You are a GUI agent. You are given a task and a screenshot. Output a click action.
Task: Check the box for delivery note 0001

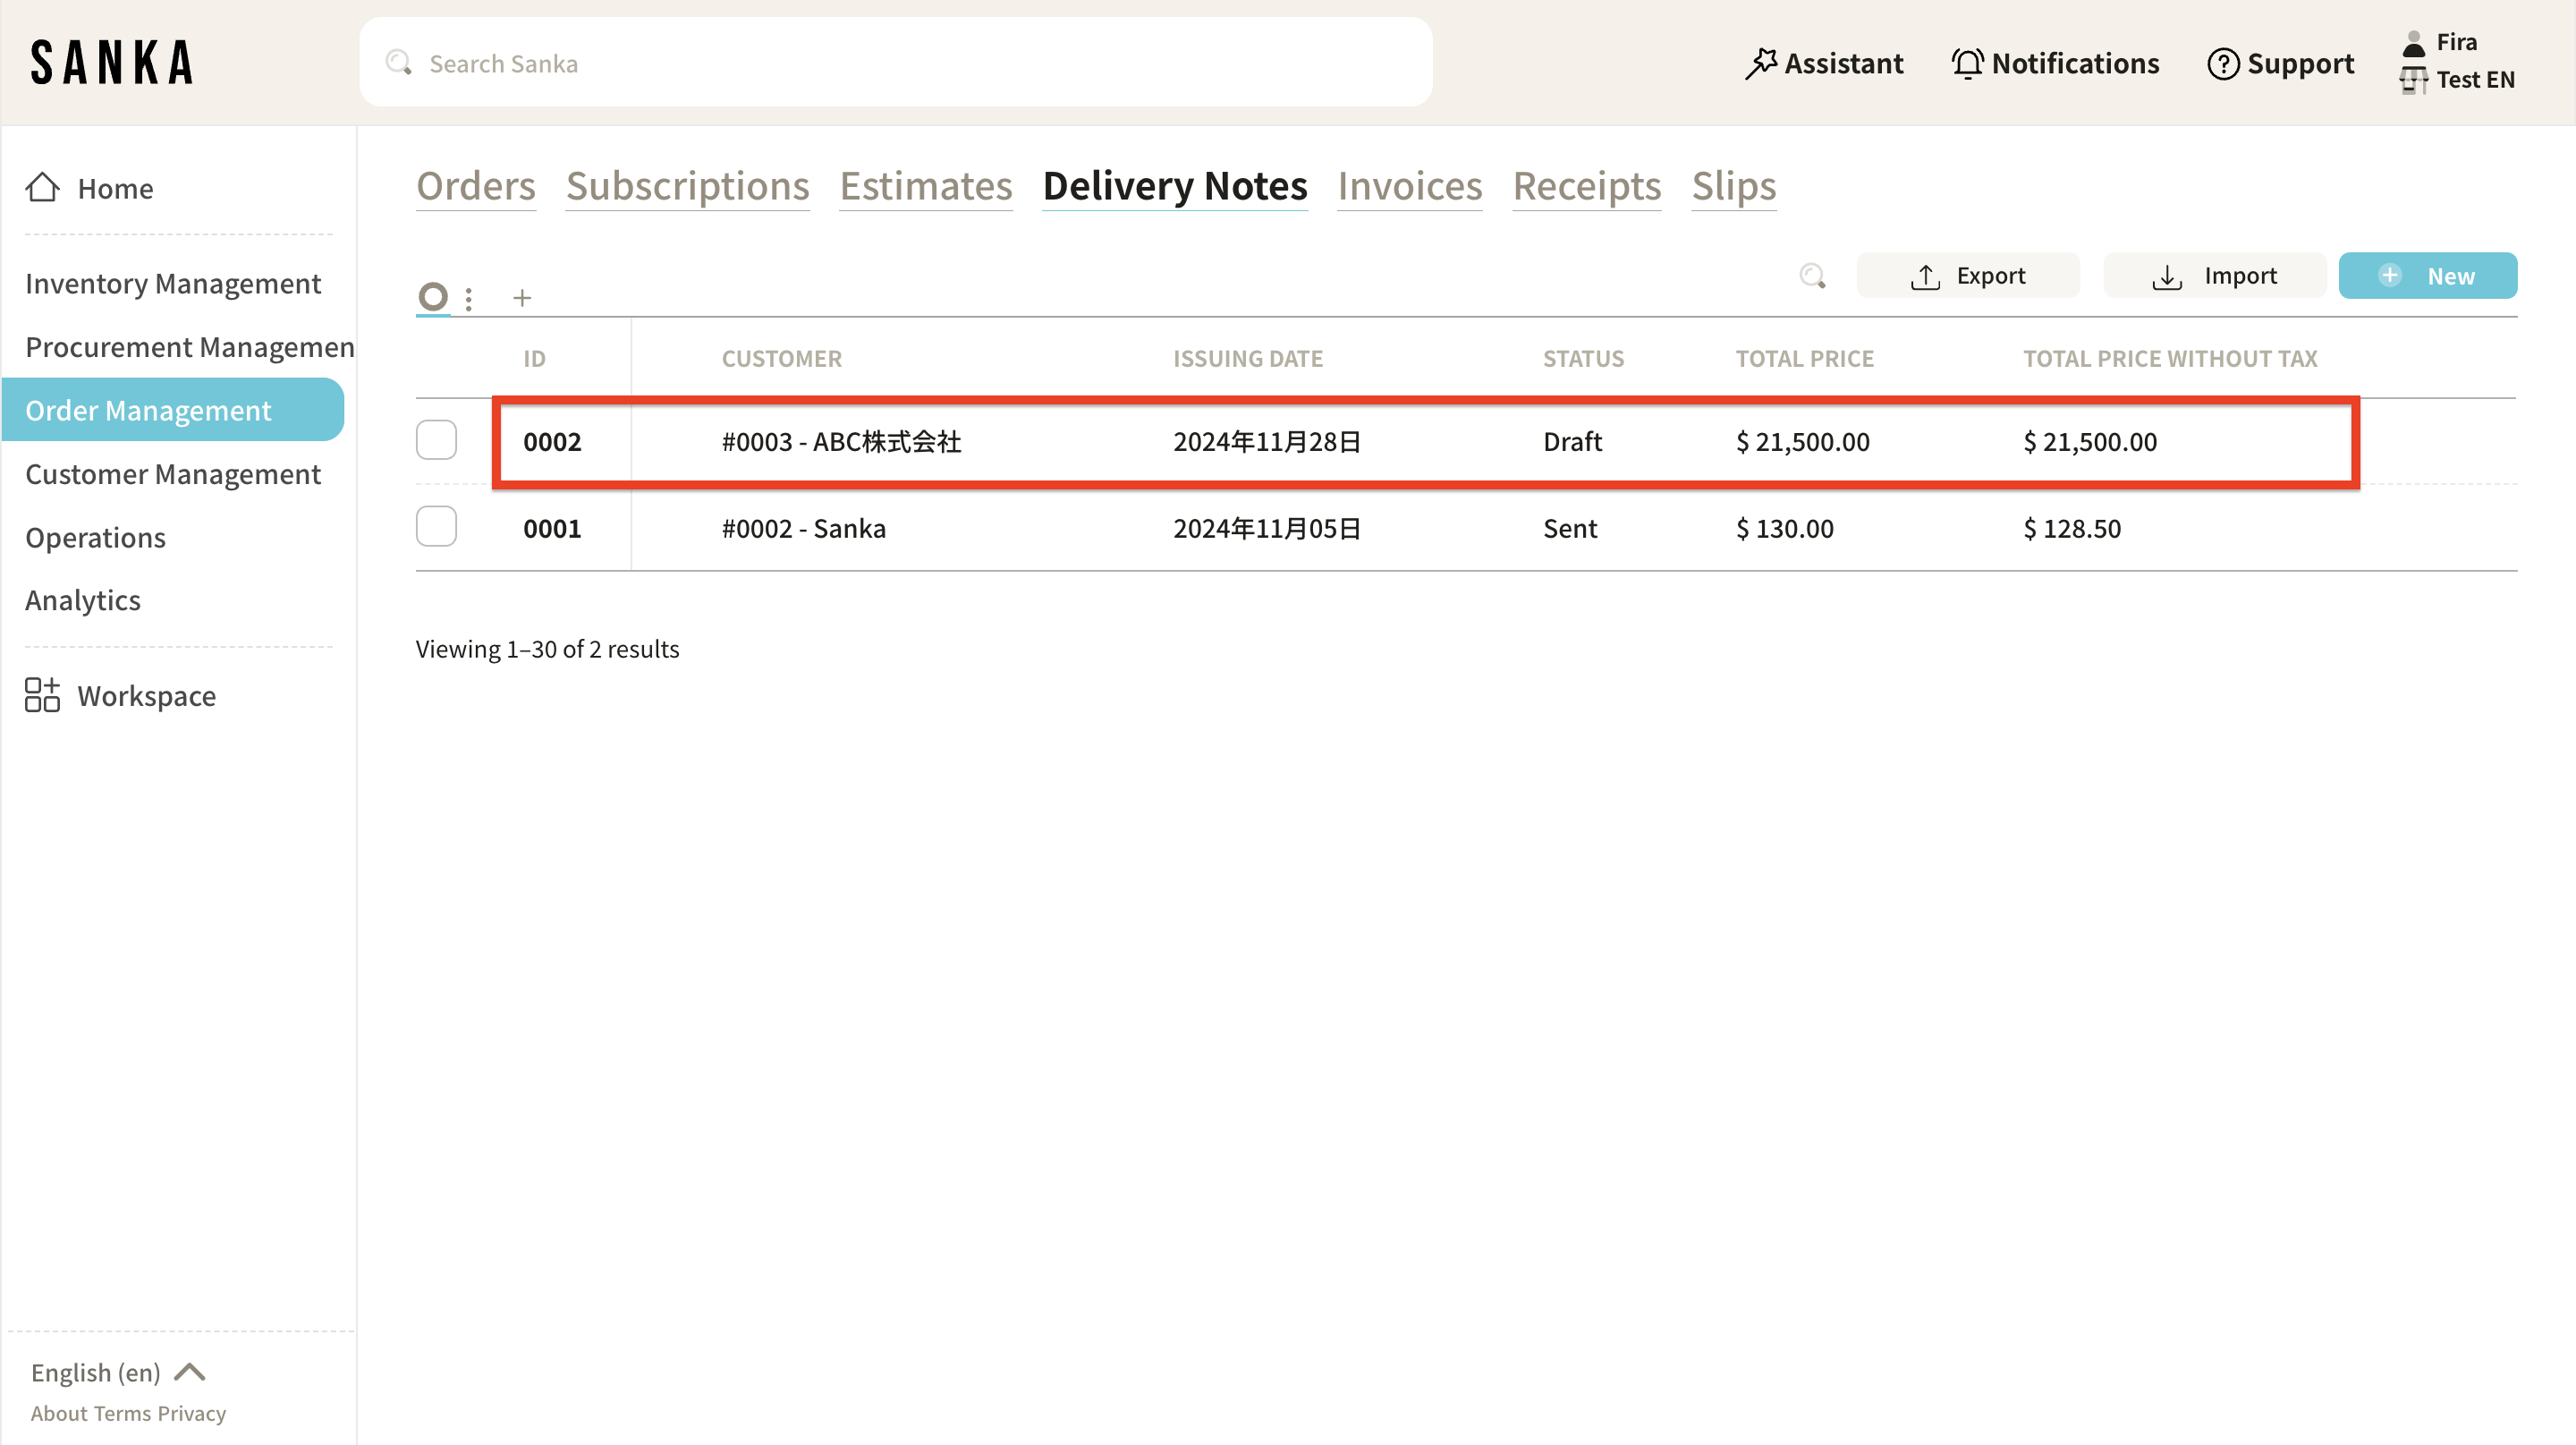pos(436,527)
